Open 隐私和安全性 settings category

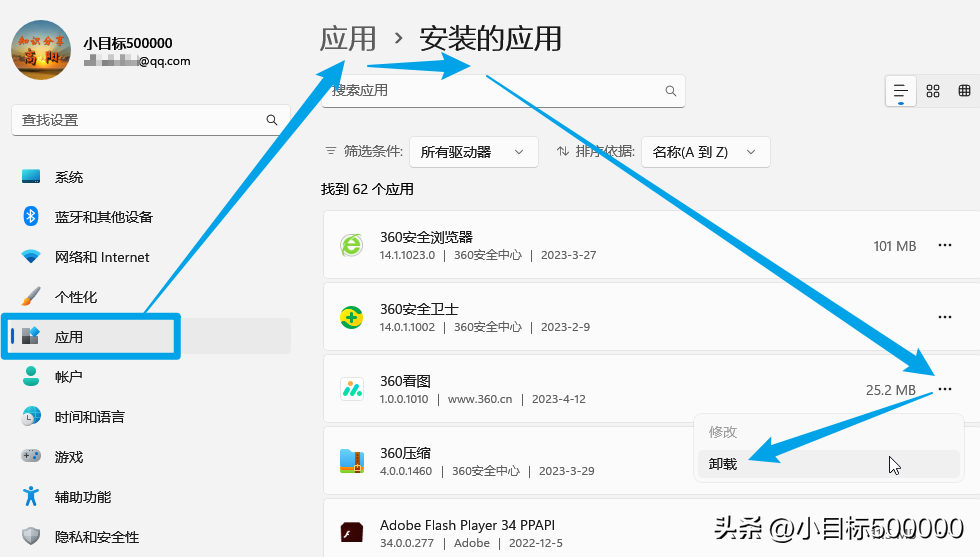[x=97, y=537]
